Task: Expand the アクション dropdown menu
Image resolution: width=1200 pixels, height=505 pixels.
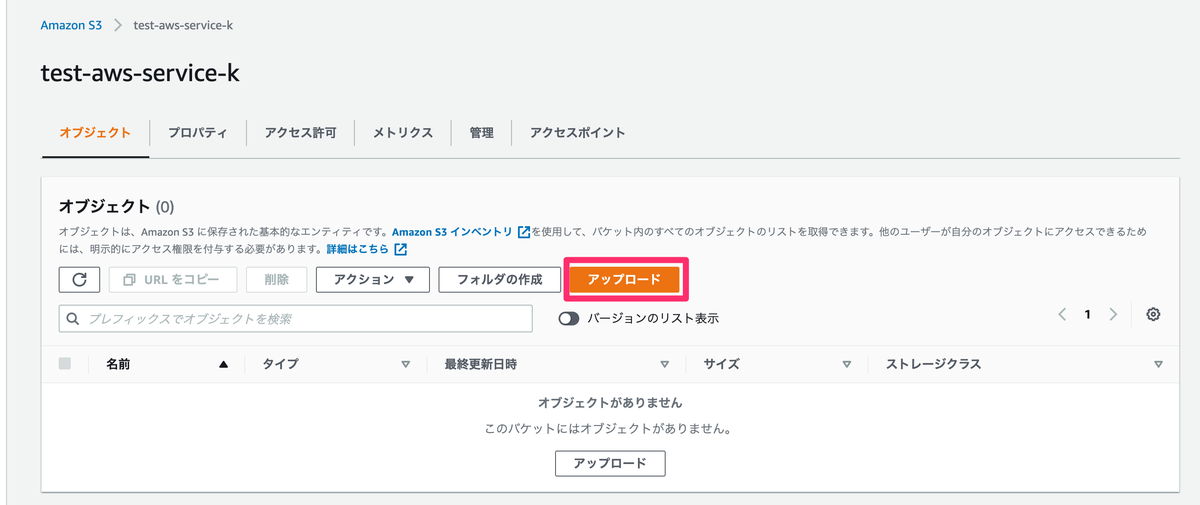Action: [372, 280]
